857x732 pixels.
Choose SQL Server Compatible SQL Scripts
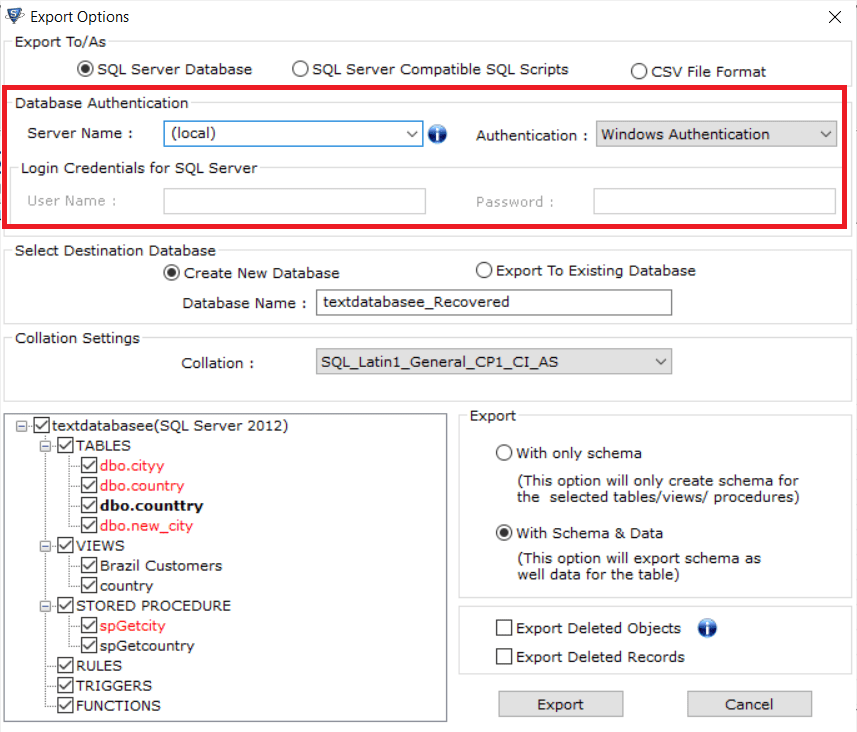tap(300, 69)
